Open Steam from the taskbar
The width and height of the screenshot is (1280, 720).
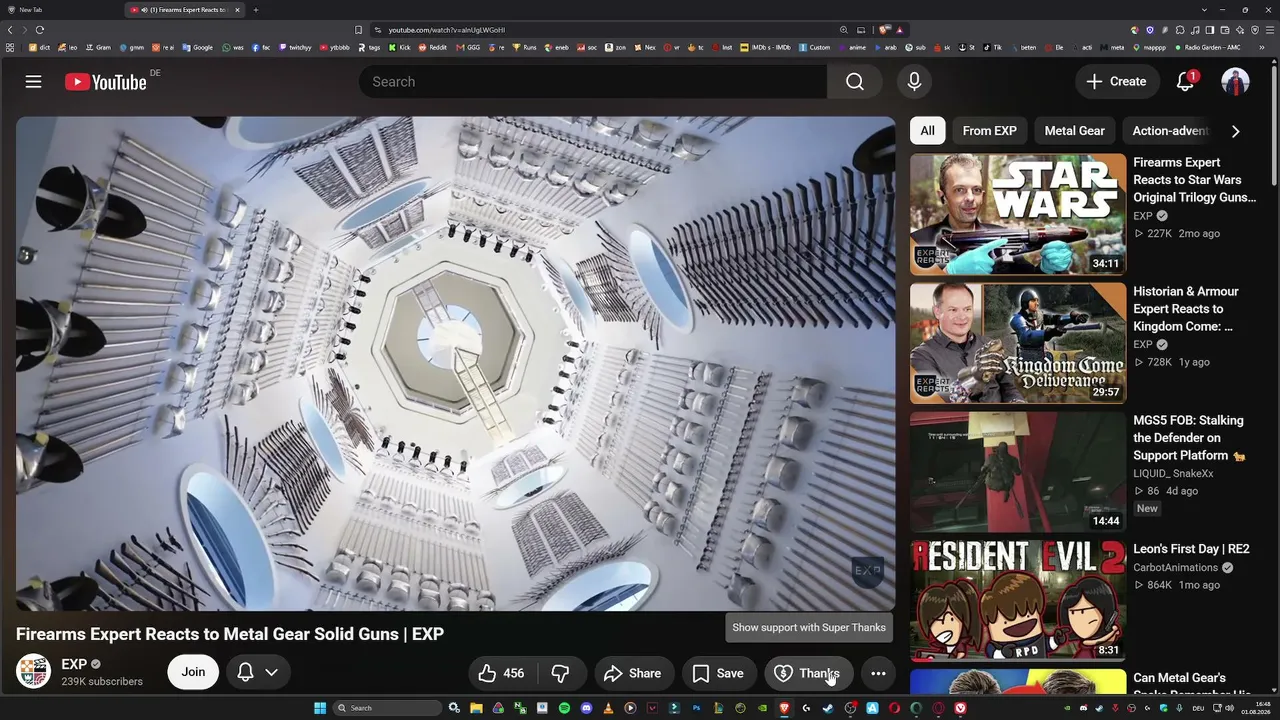pos(827,708)
